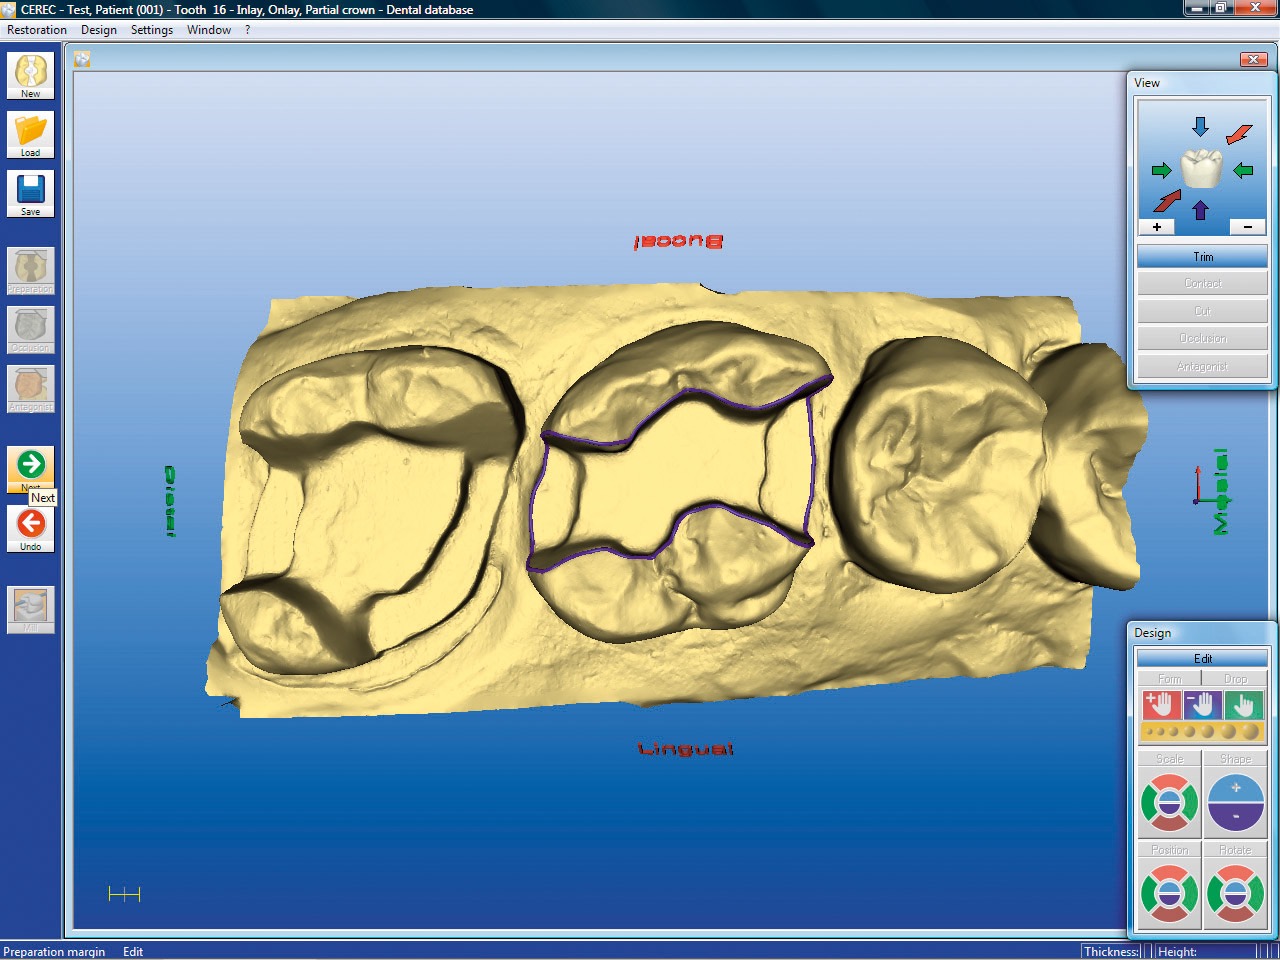1280x960 pixels.
Task: Open the Settings menu
Action: [x=152, y=30]
